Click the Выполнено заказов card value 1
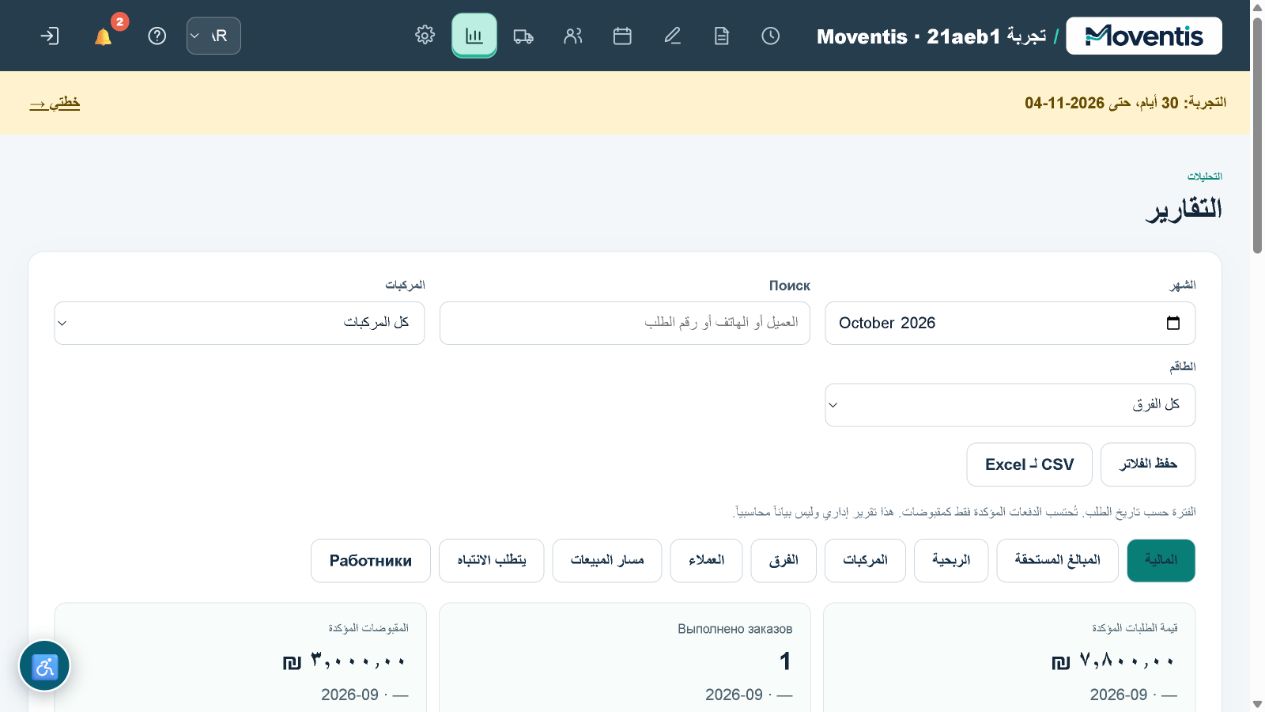The height and width of the screenshot is (712, 1265). [785, 661]
